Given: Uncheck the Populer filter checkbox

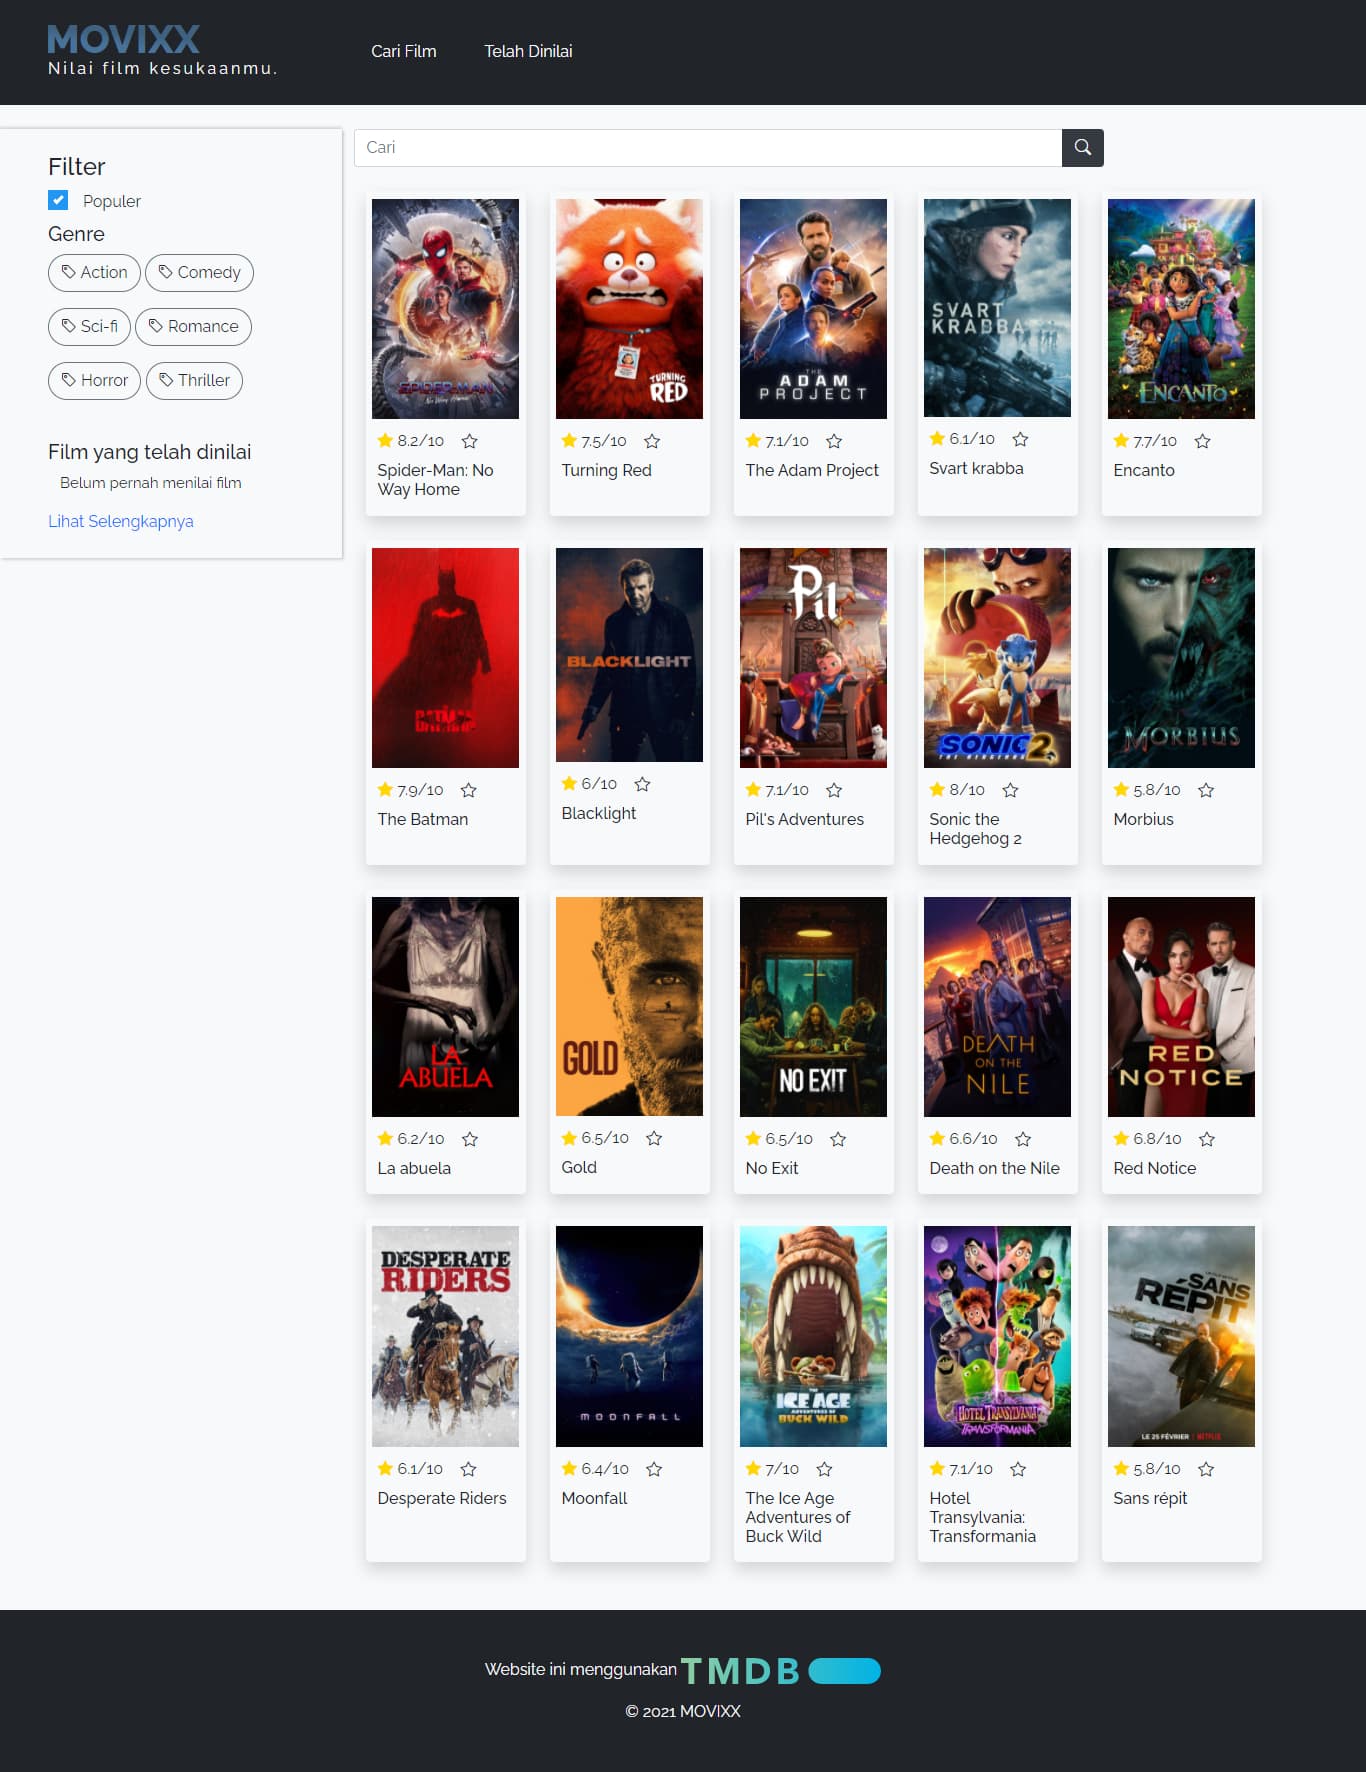Looking at the screenshot, I should click(x=58, y=200).
